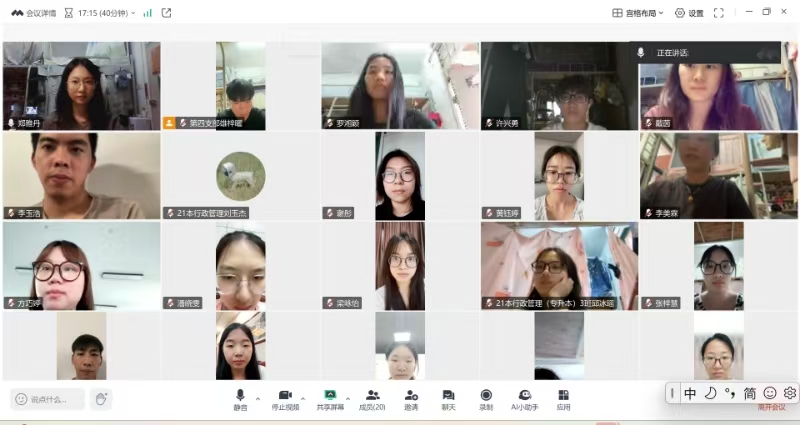Expand the video options arrow
This screenshot has width=800, height=425.
click(x=303, y=397)
